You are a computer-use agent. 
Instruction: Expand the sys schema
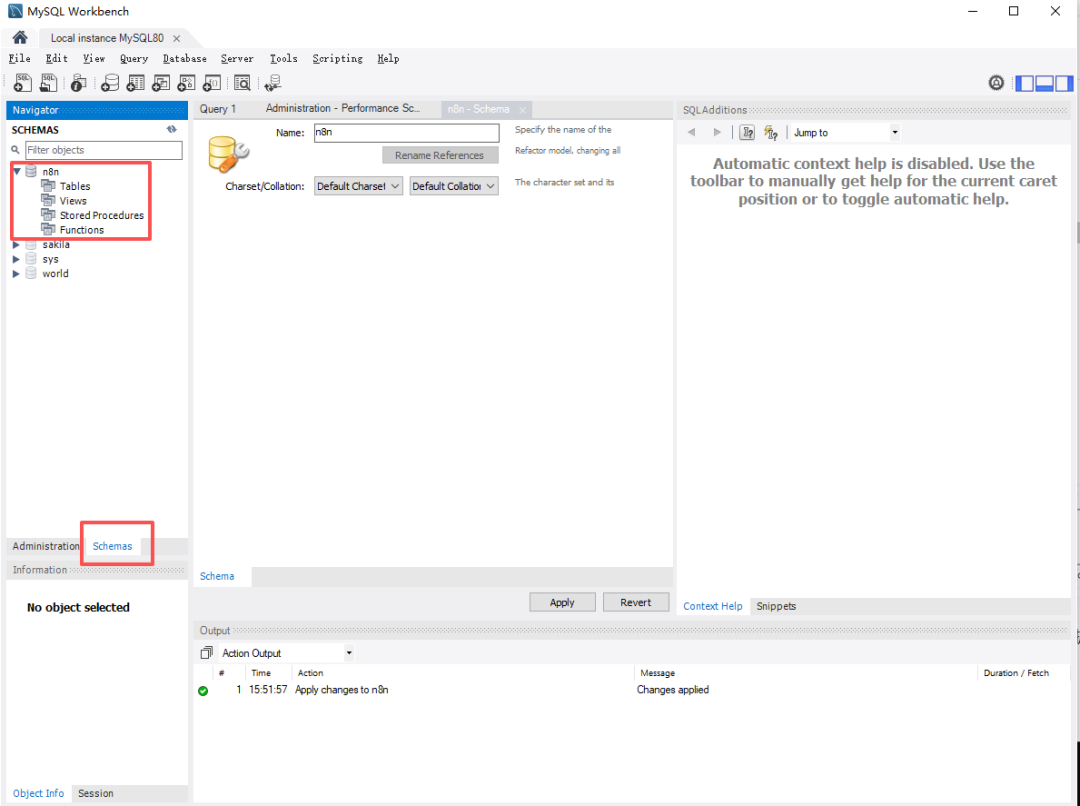(16, 259)
